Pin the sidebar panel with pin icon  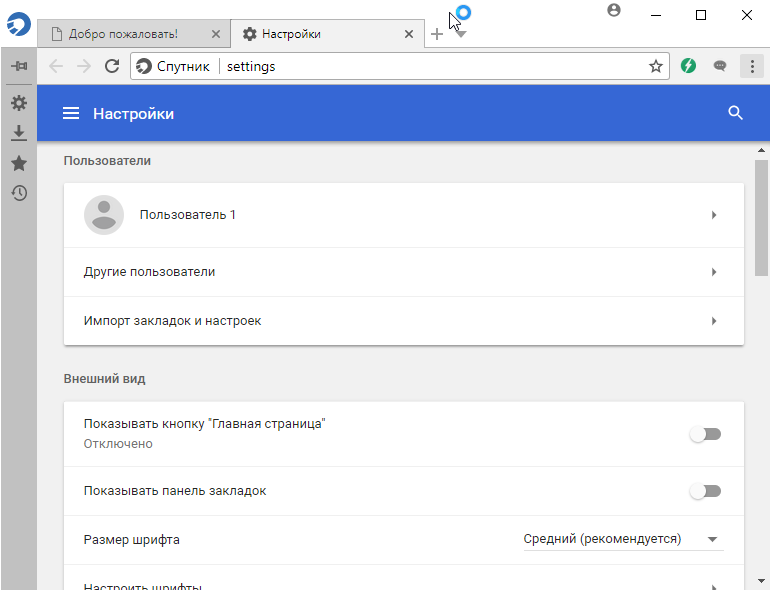coord(19,66)
